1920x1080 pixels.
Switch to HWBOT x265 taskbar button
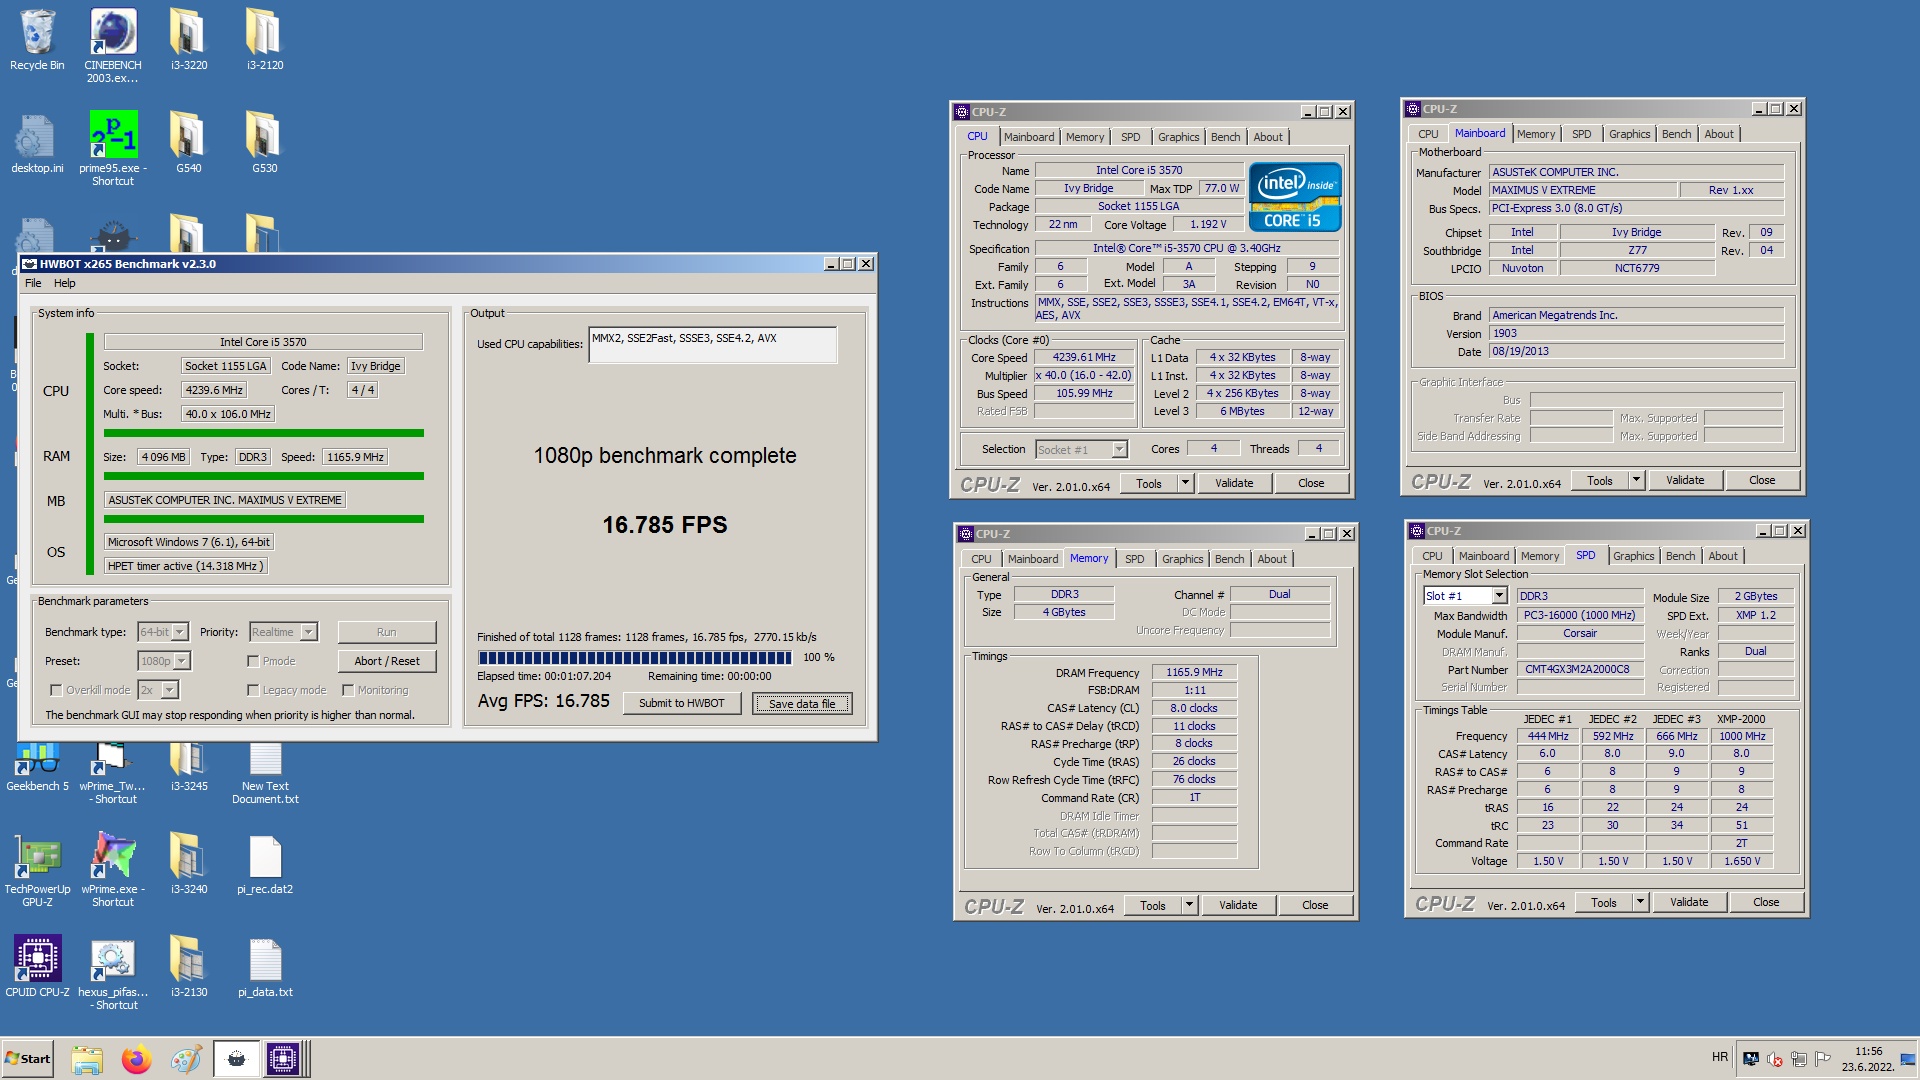coord(236,1059)
